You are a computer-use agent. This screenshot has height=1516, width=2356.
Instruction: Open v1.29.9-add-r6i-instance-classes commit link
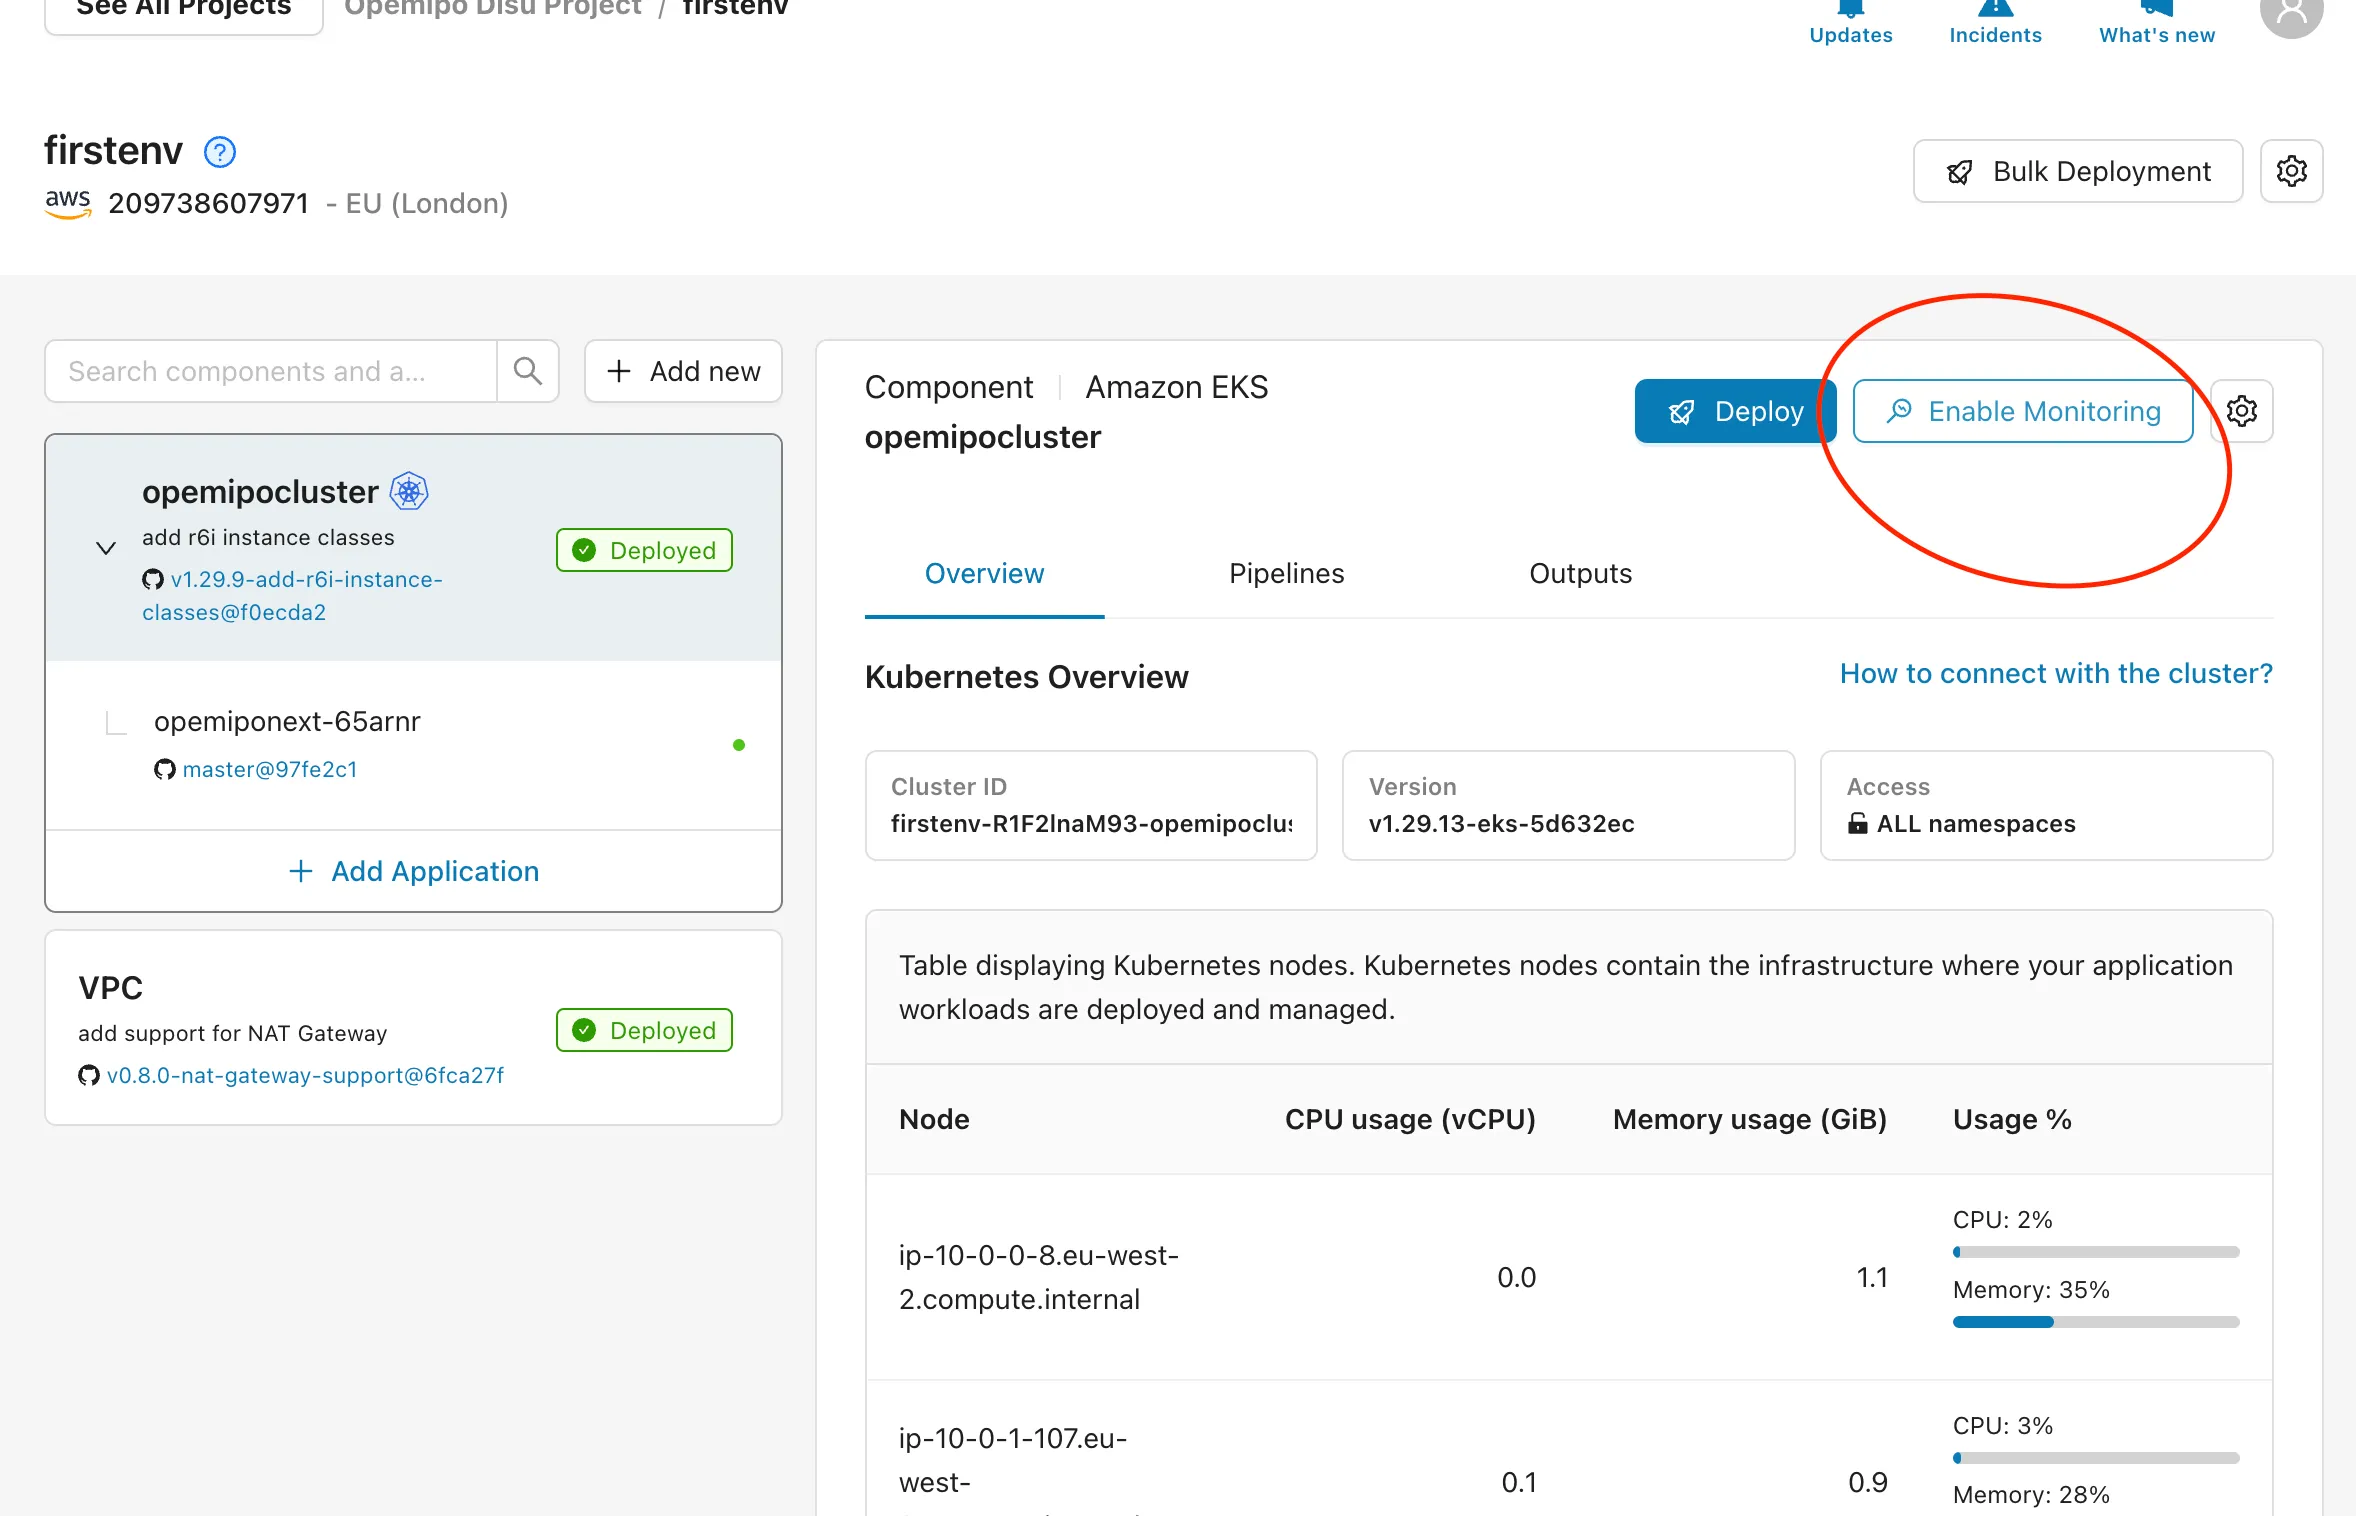tap(292, 596)
